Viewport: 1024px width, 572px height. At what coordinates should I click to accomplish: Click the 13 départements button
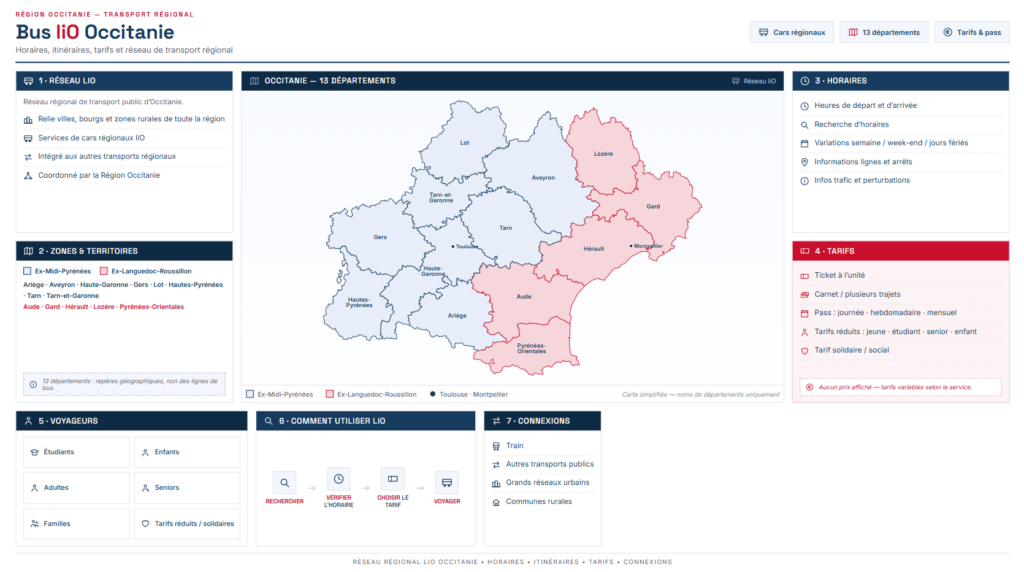[x=884, y=32]
